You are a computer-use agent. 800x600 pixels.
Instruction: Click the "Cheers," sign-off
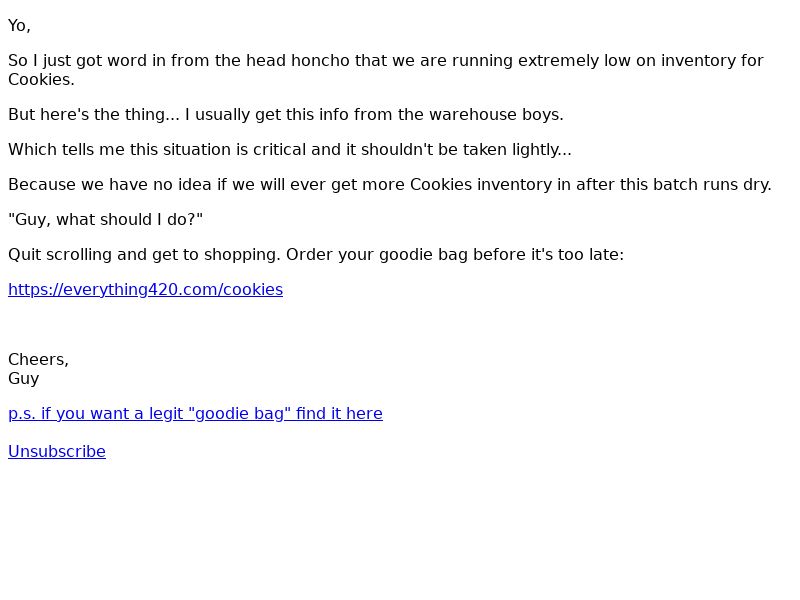point(38,359)
